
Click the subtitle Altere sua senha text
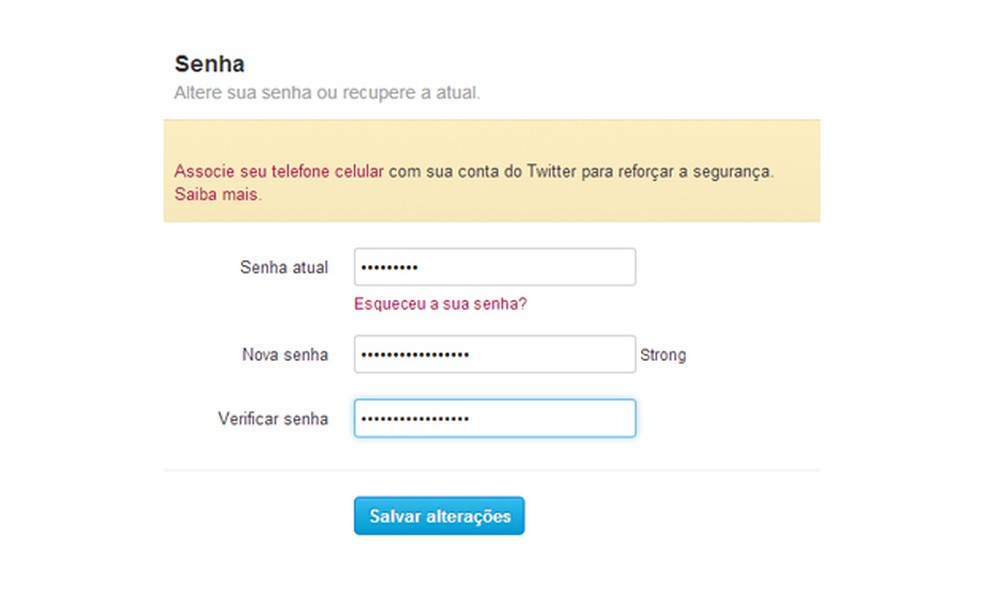pos(328,92)
